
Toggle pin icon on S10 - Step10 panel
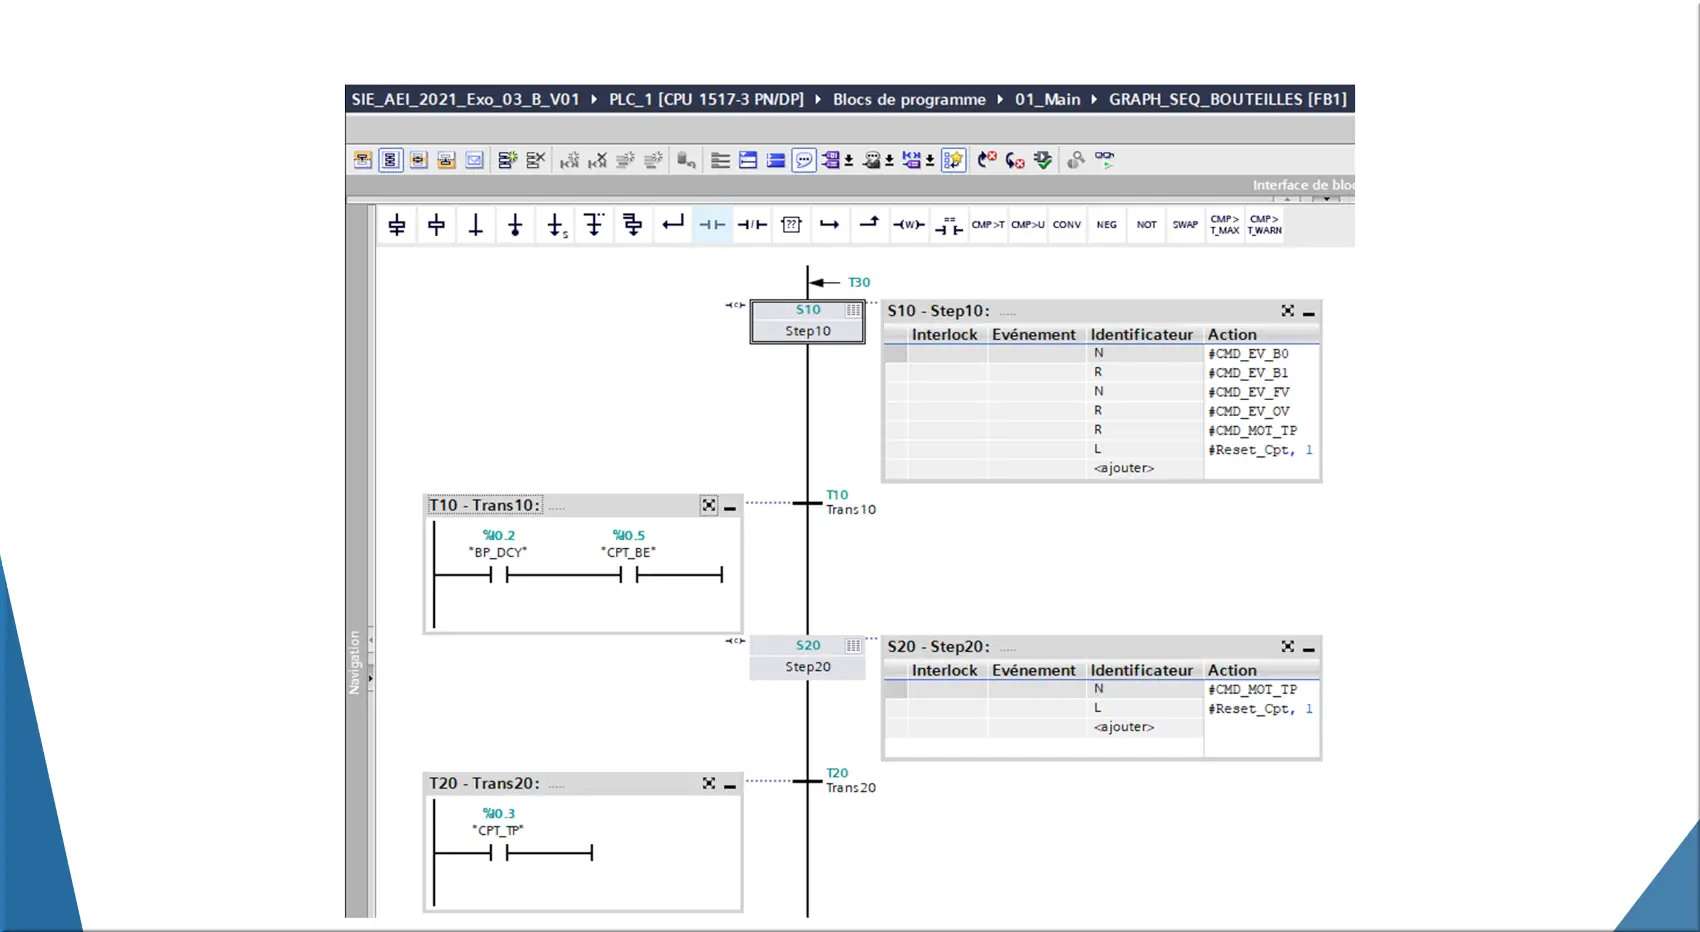pyautogui.click(x=1288, y=311)
